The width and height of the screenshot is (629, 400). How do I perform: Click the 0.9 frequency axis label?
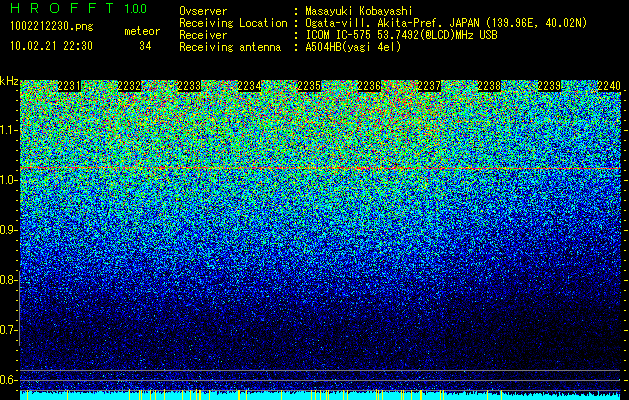click(x=7, y=230)
